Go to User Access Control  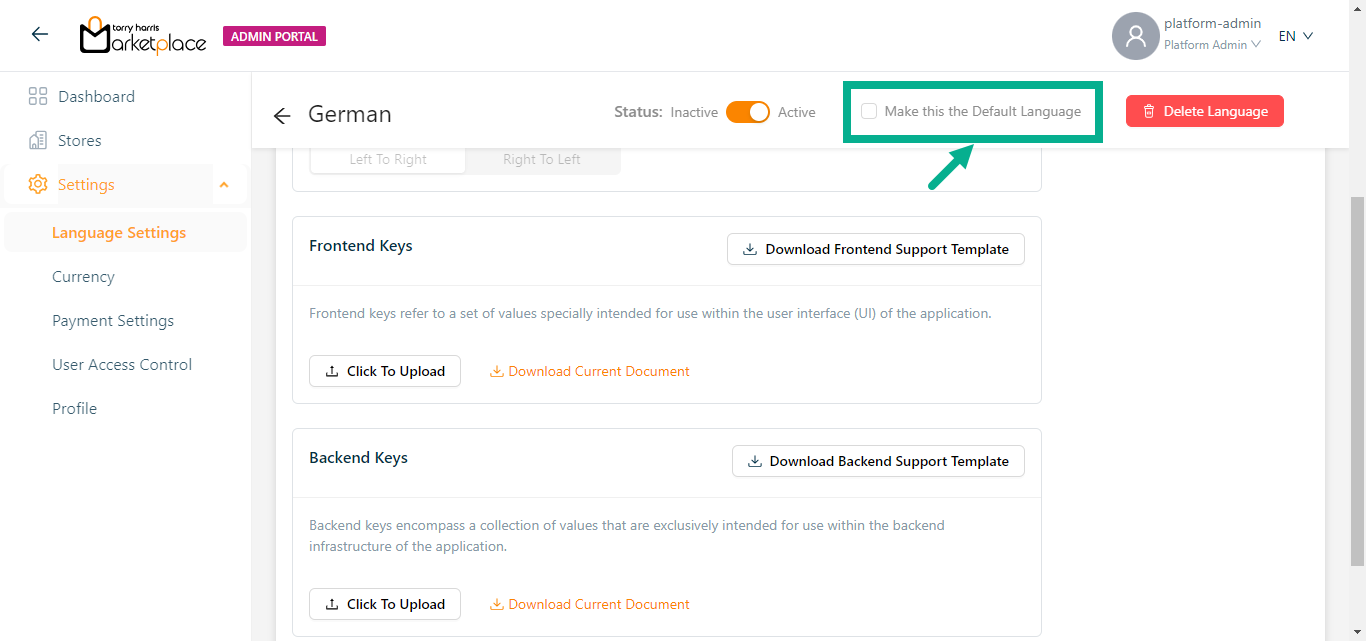point(122,365)
